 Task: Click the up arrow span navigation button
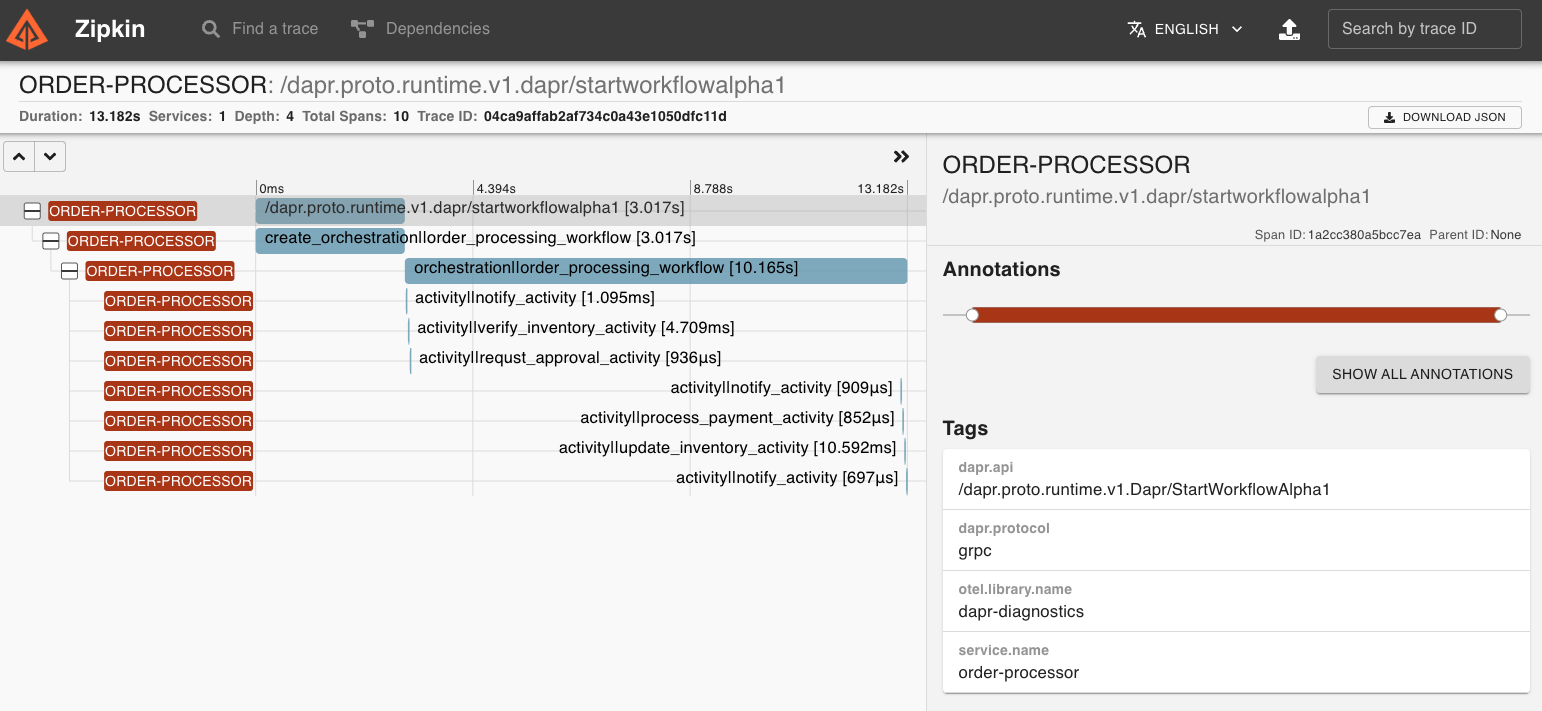(x=20, y=156)
